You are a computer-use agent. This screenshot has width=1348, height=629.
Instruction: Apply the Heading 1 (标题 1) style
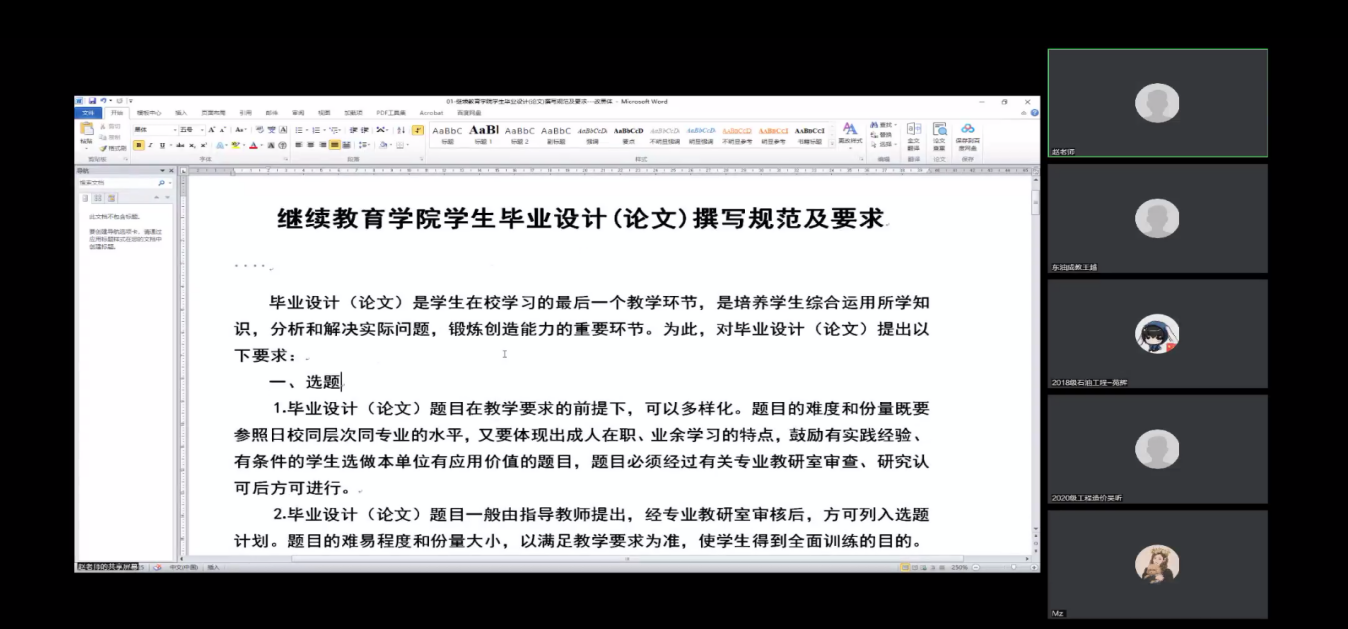pyautogui.click(x=483, y=134)
